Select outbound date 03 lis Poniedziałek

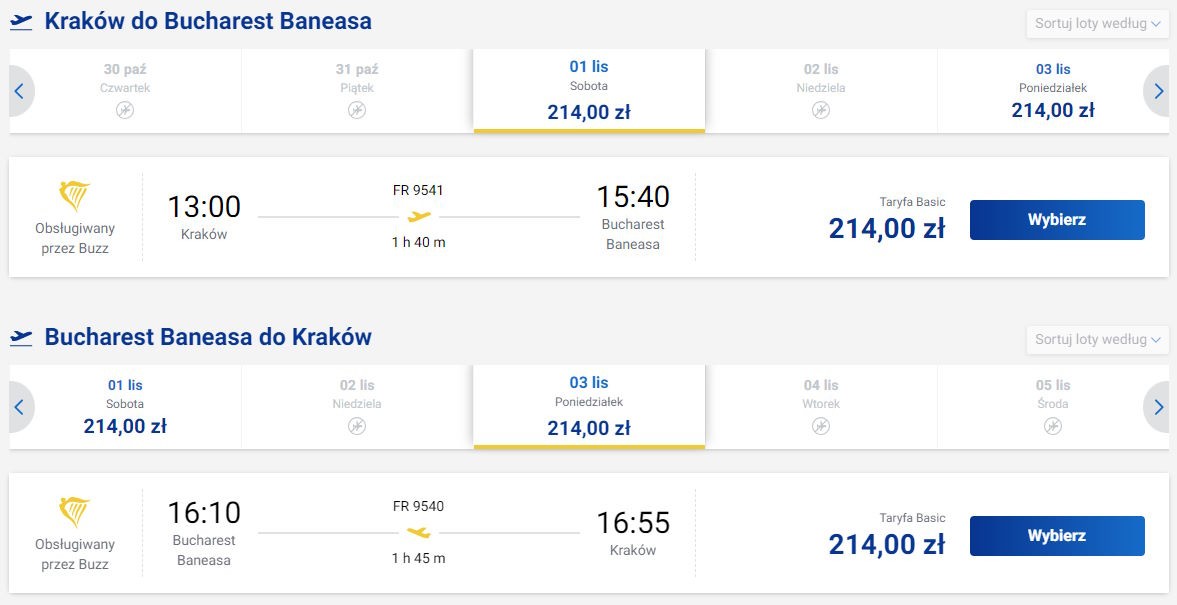[1053, 90]
